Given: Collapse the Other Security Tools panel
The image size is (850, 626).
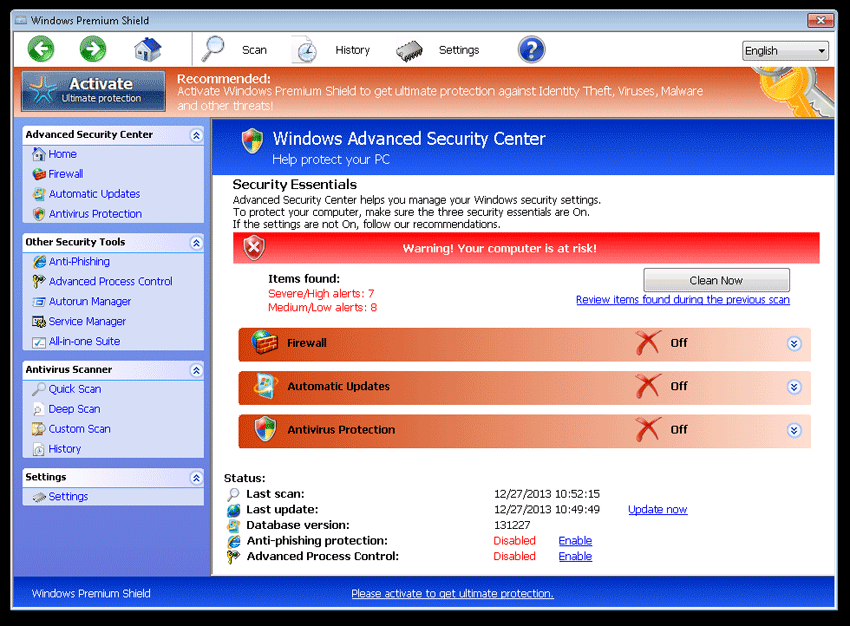Looking at the screenshot, I should coord(196,243).
